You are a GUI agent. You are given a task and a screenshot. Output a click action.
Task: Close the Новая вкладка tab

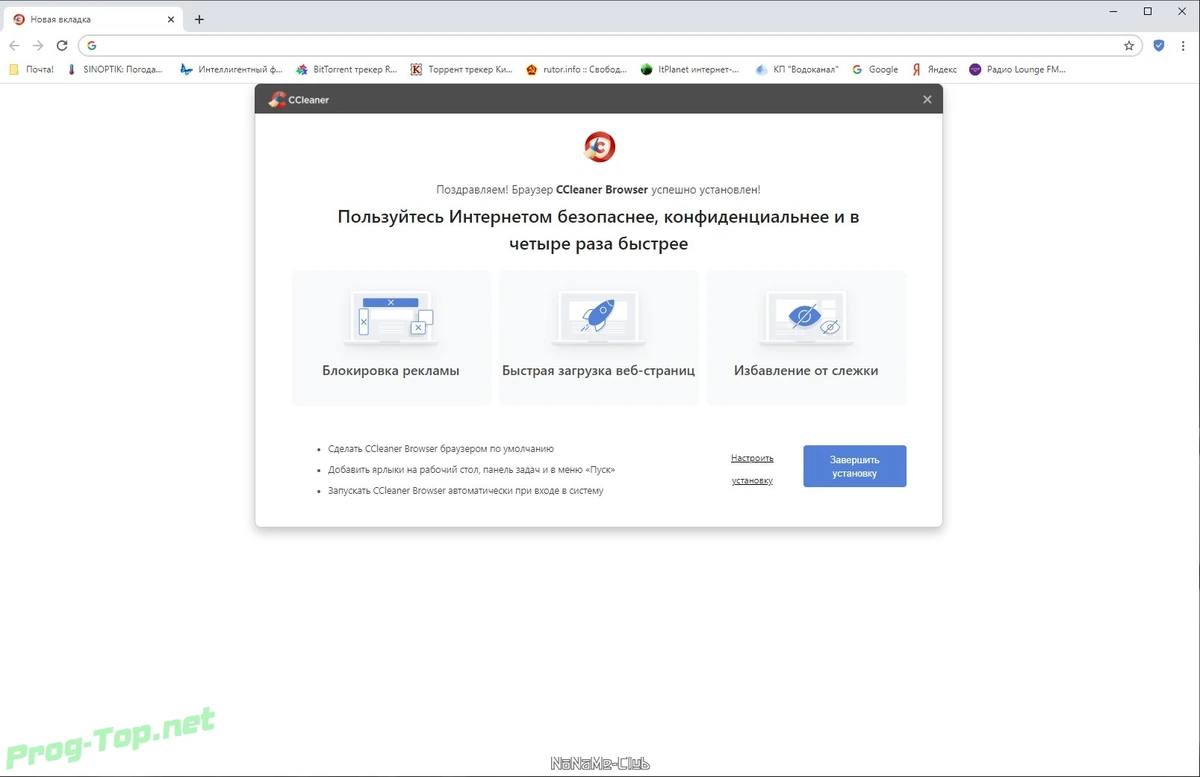click(x=171, y=19)
